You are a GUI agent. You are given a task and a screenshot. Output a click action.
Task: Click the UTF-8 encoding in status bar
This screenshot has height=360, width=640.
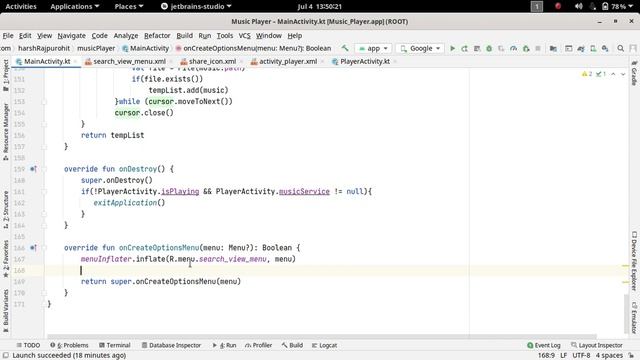(581, 356)
